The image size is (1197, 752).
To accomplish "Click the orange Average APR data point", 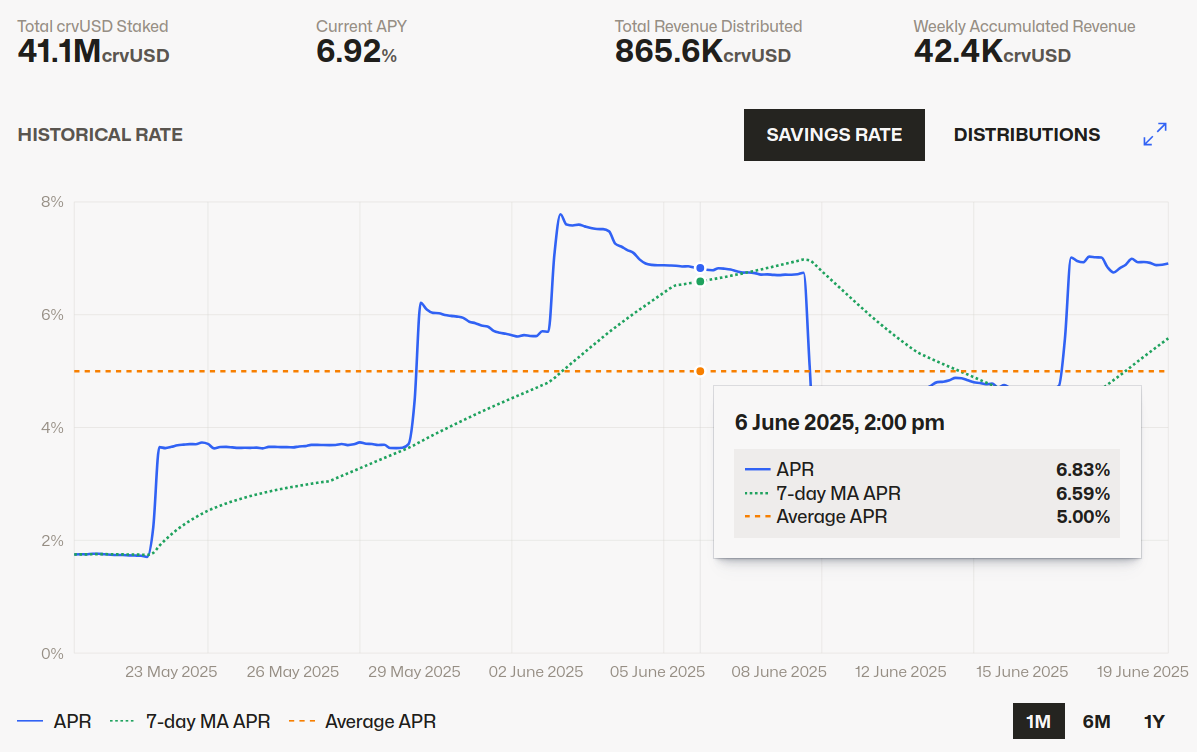I will click(x=700, y=371).
